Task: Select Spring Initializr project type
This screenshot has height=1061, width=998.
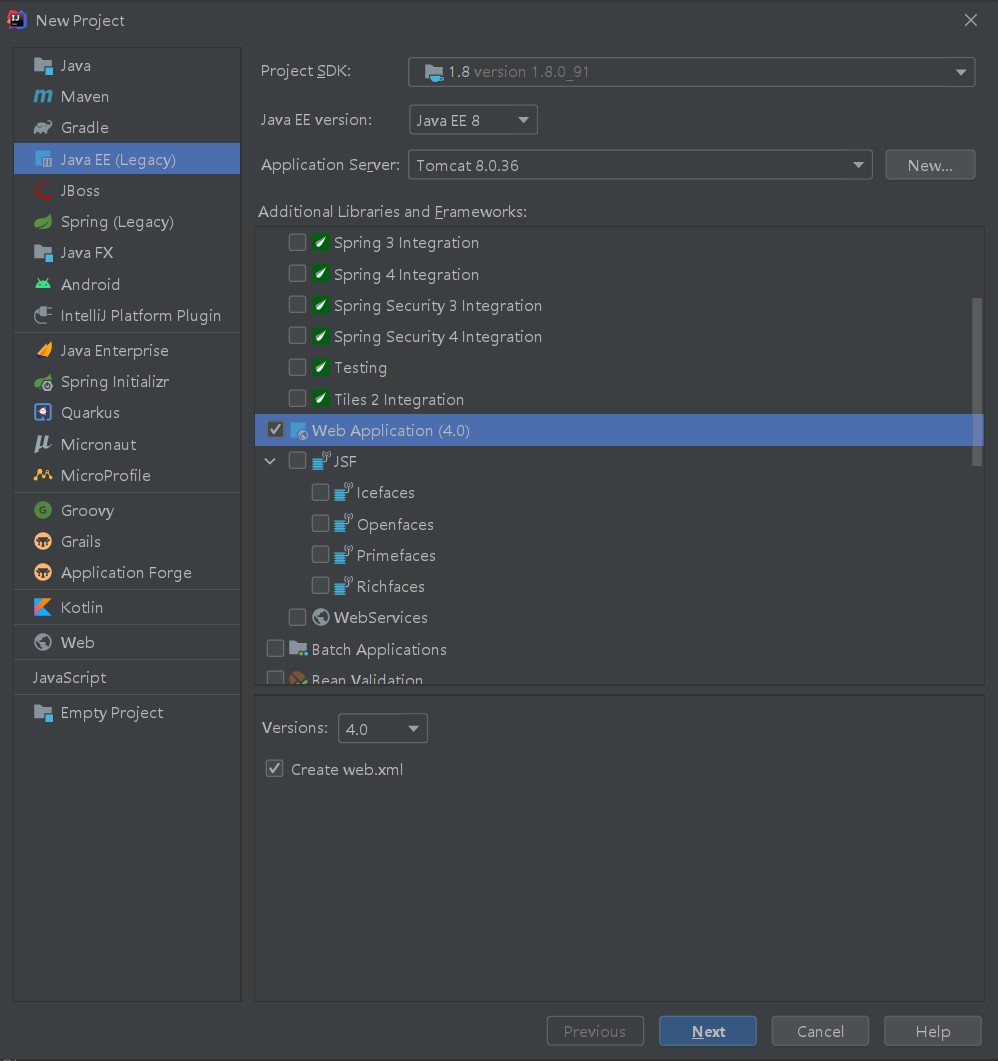Action: [114, 382]
